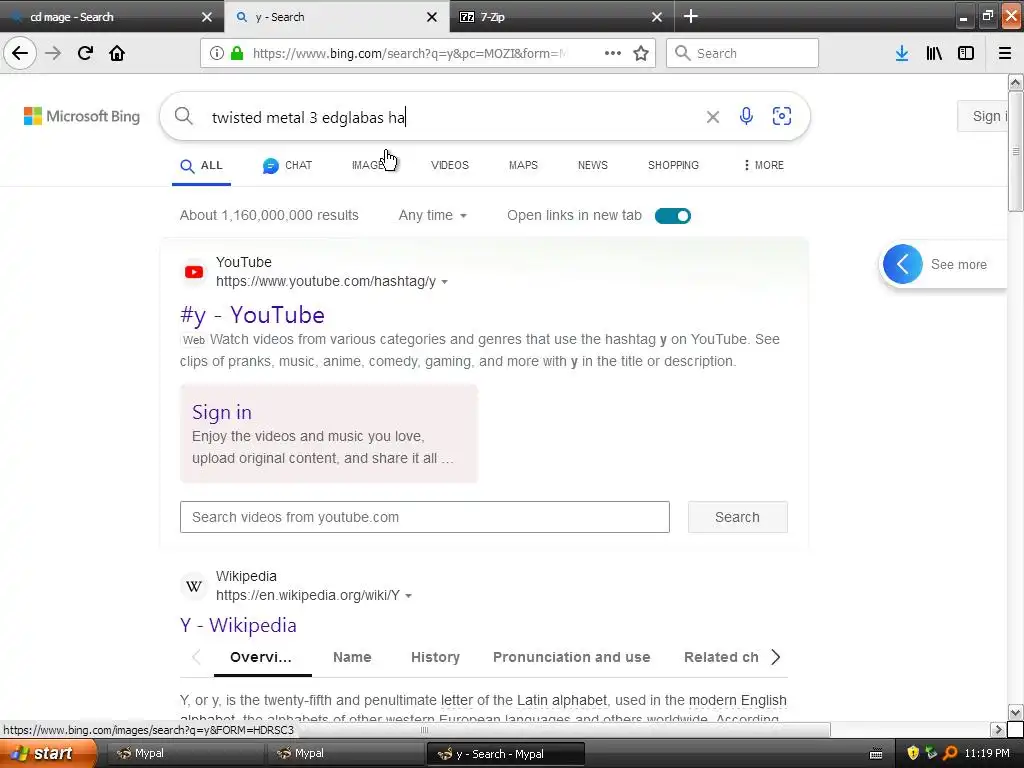1024x768 pixels.
Task: Switch to the MAPS results tab
Action: (x=523, y=165)
